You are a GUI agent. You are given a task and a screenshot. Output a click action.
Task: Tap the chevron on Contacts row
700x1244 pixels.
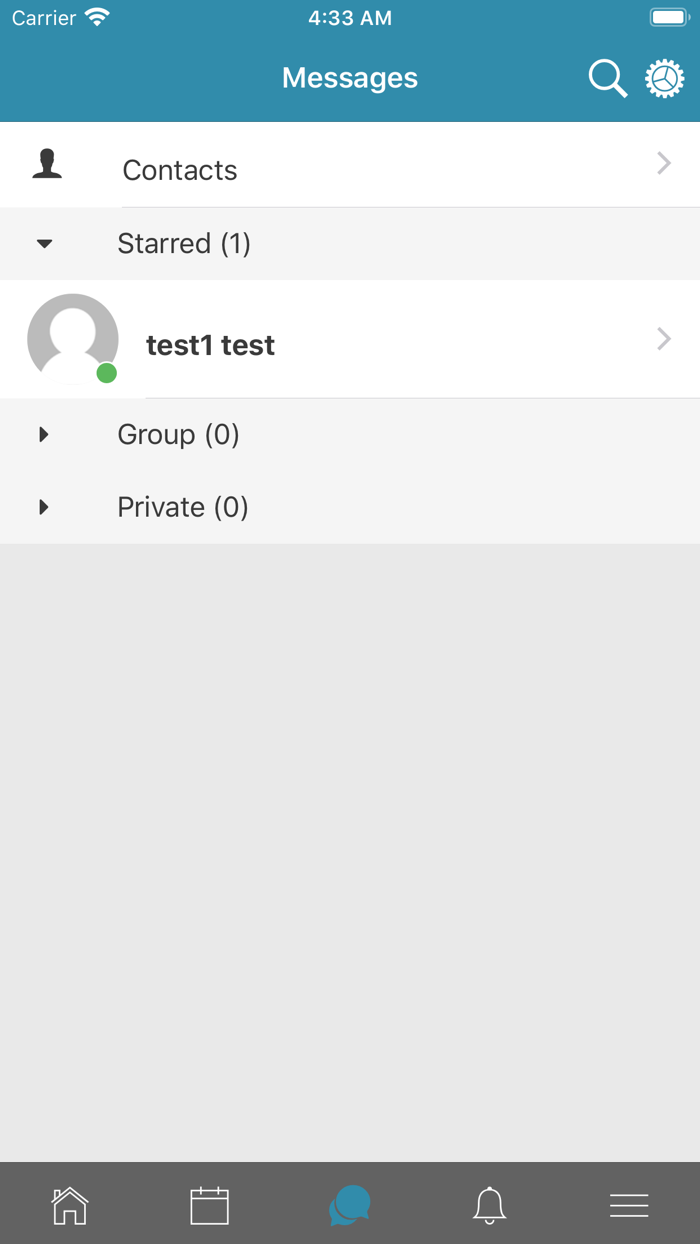664,164
